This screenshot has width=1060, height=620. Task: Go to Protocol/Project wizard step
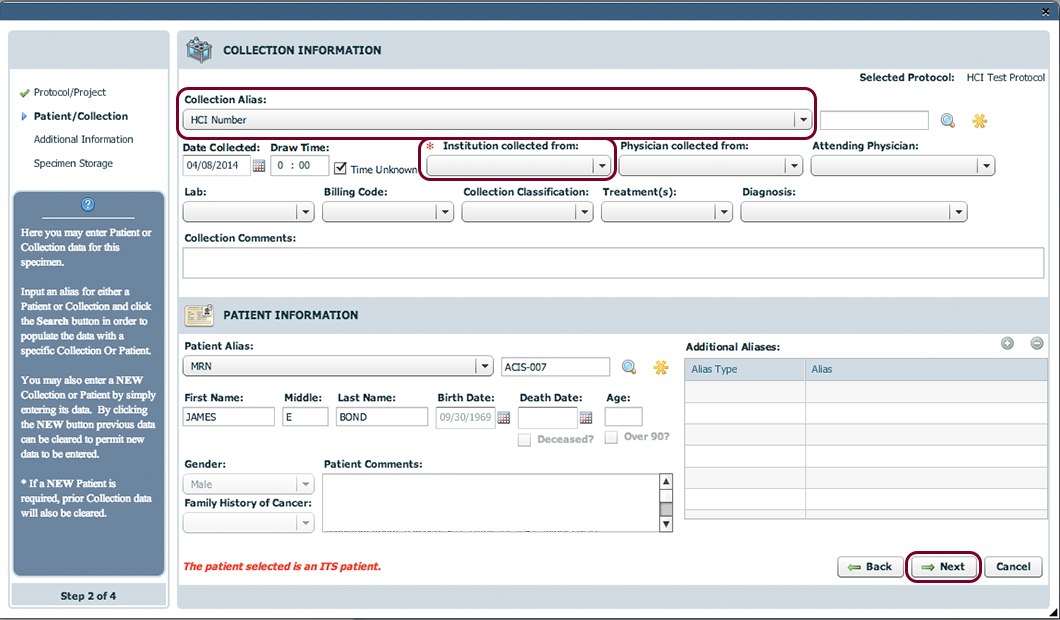pyautogui.click(x=70, y=93)
